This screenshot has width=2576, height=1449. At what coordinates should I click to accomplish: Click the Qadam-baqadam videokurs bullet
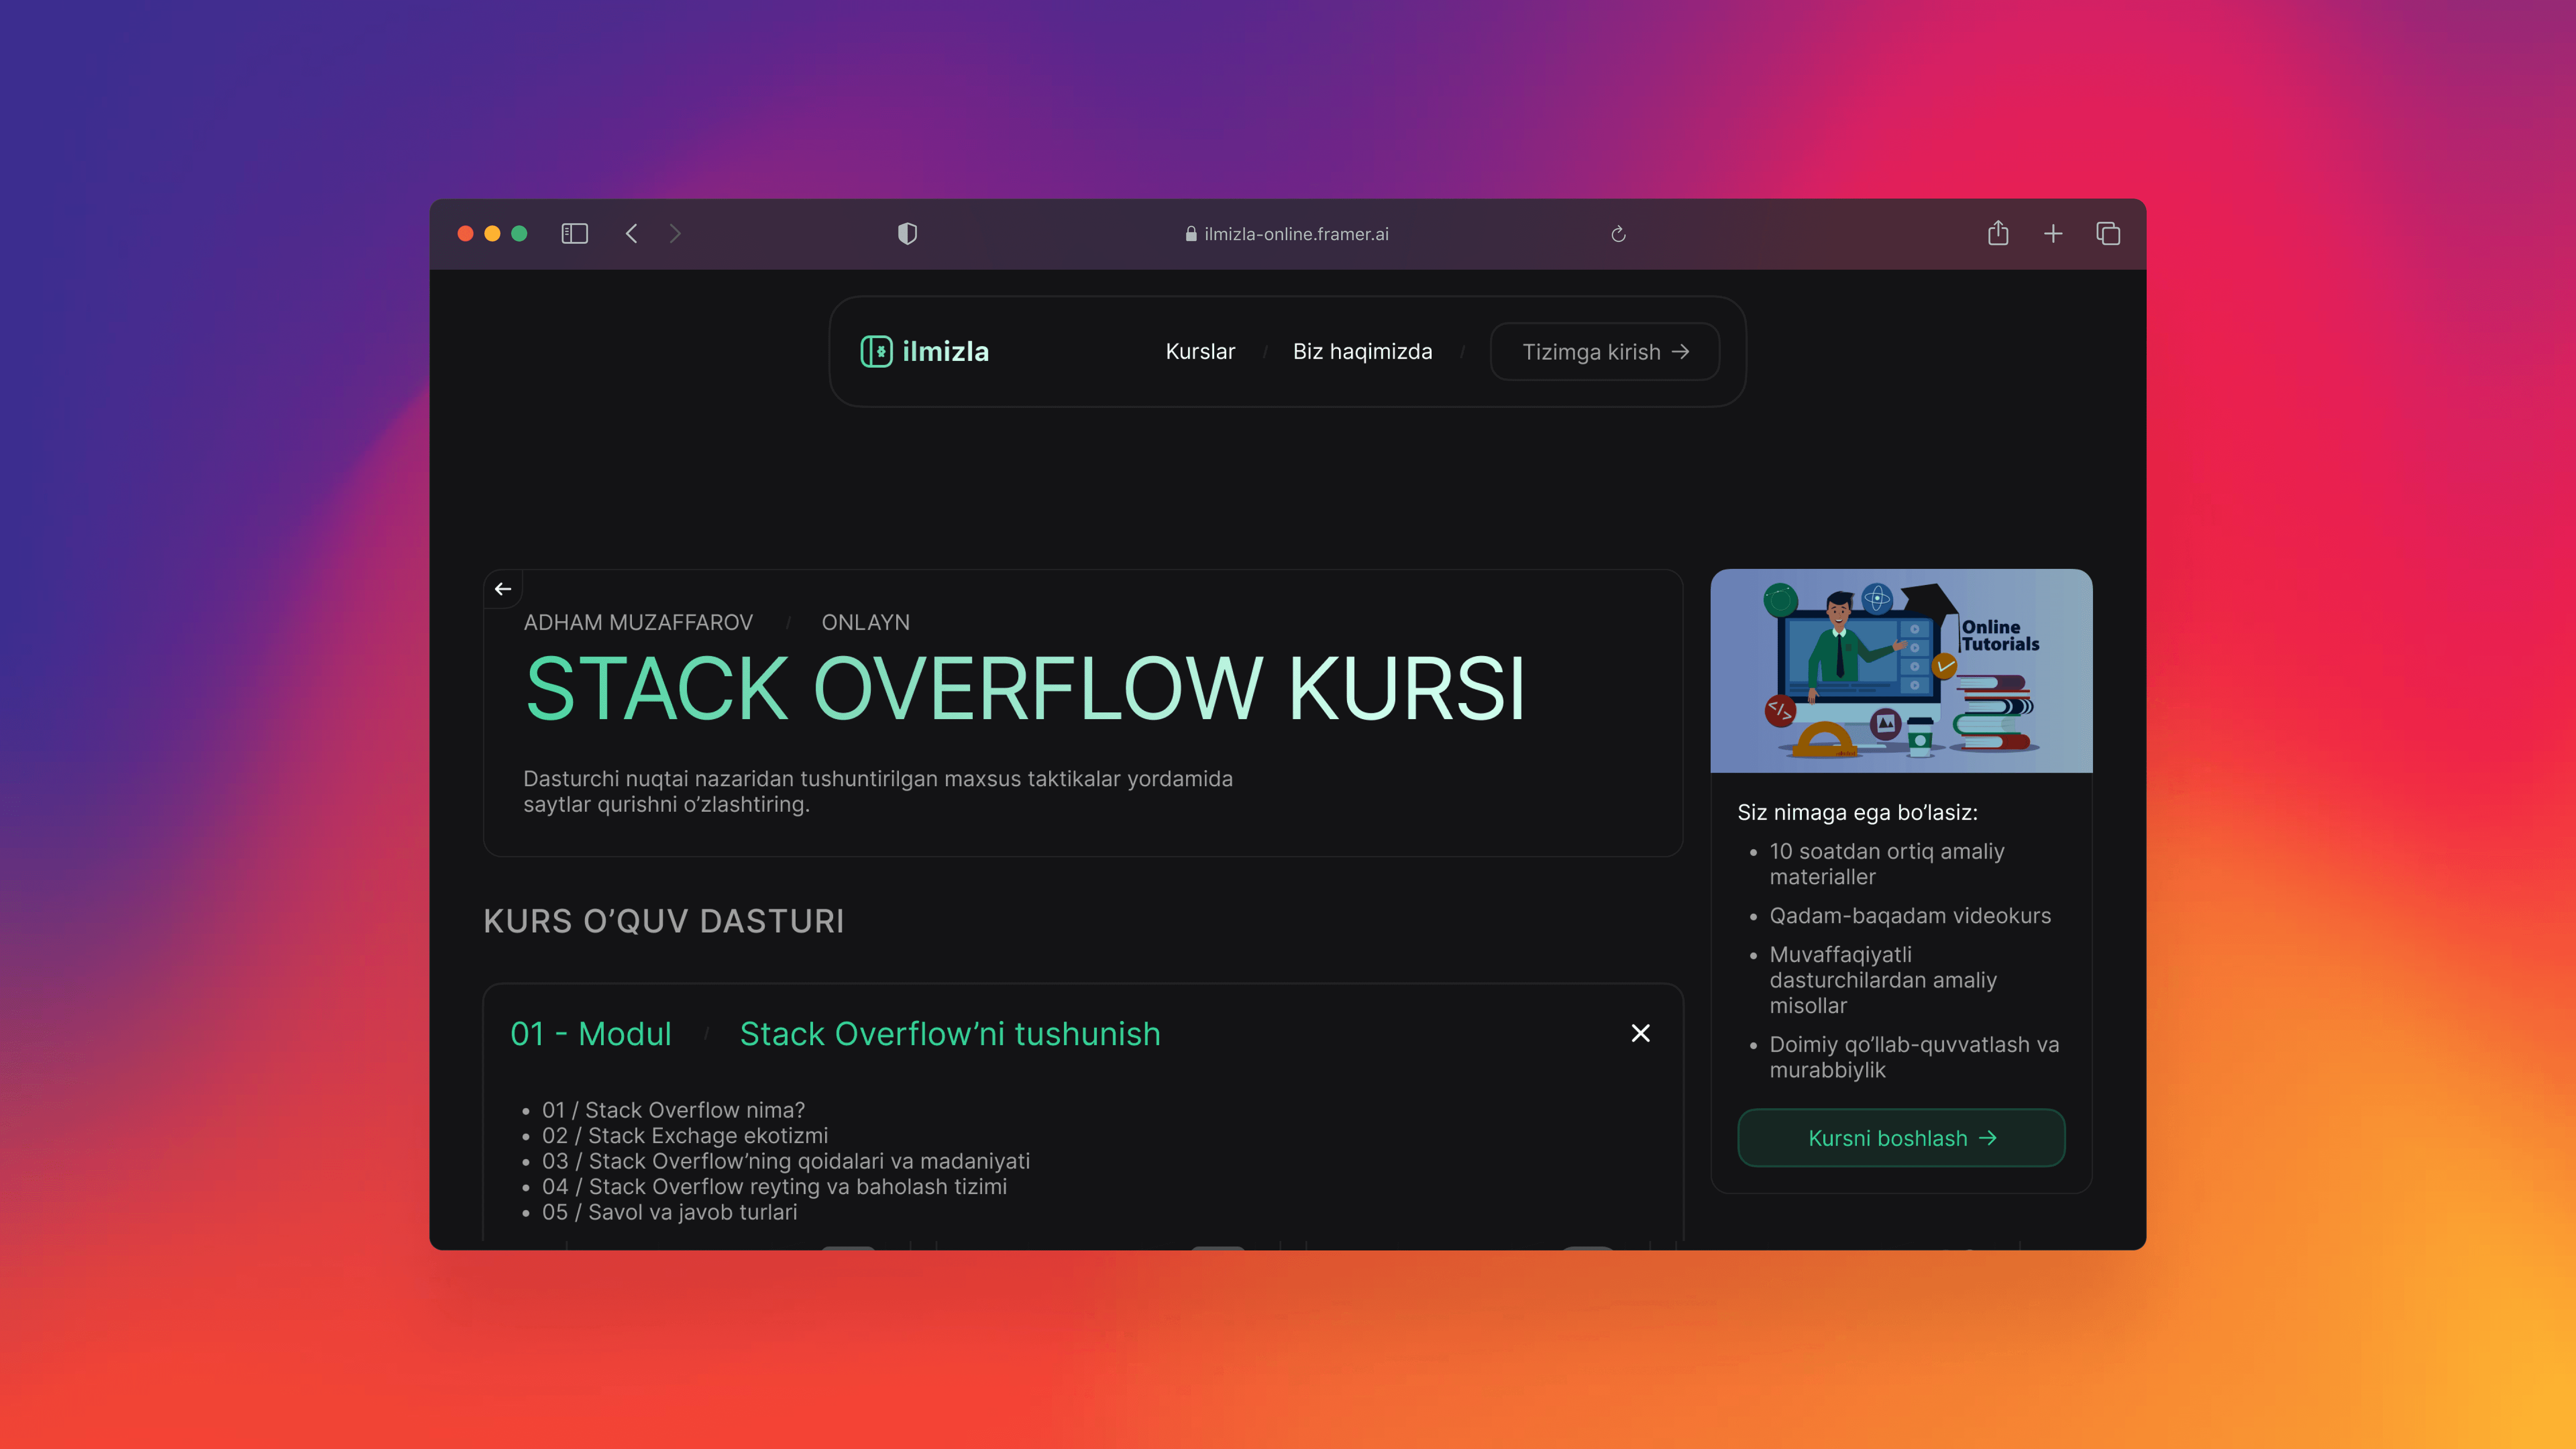click(1910, 916)
